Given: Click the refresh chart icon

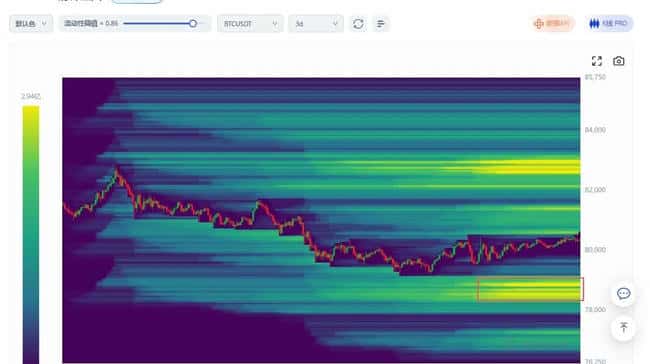Looking at the screenshot, I should pos(358,24).
